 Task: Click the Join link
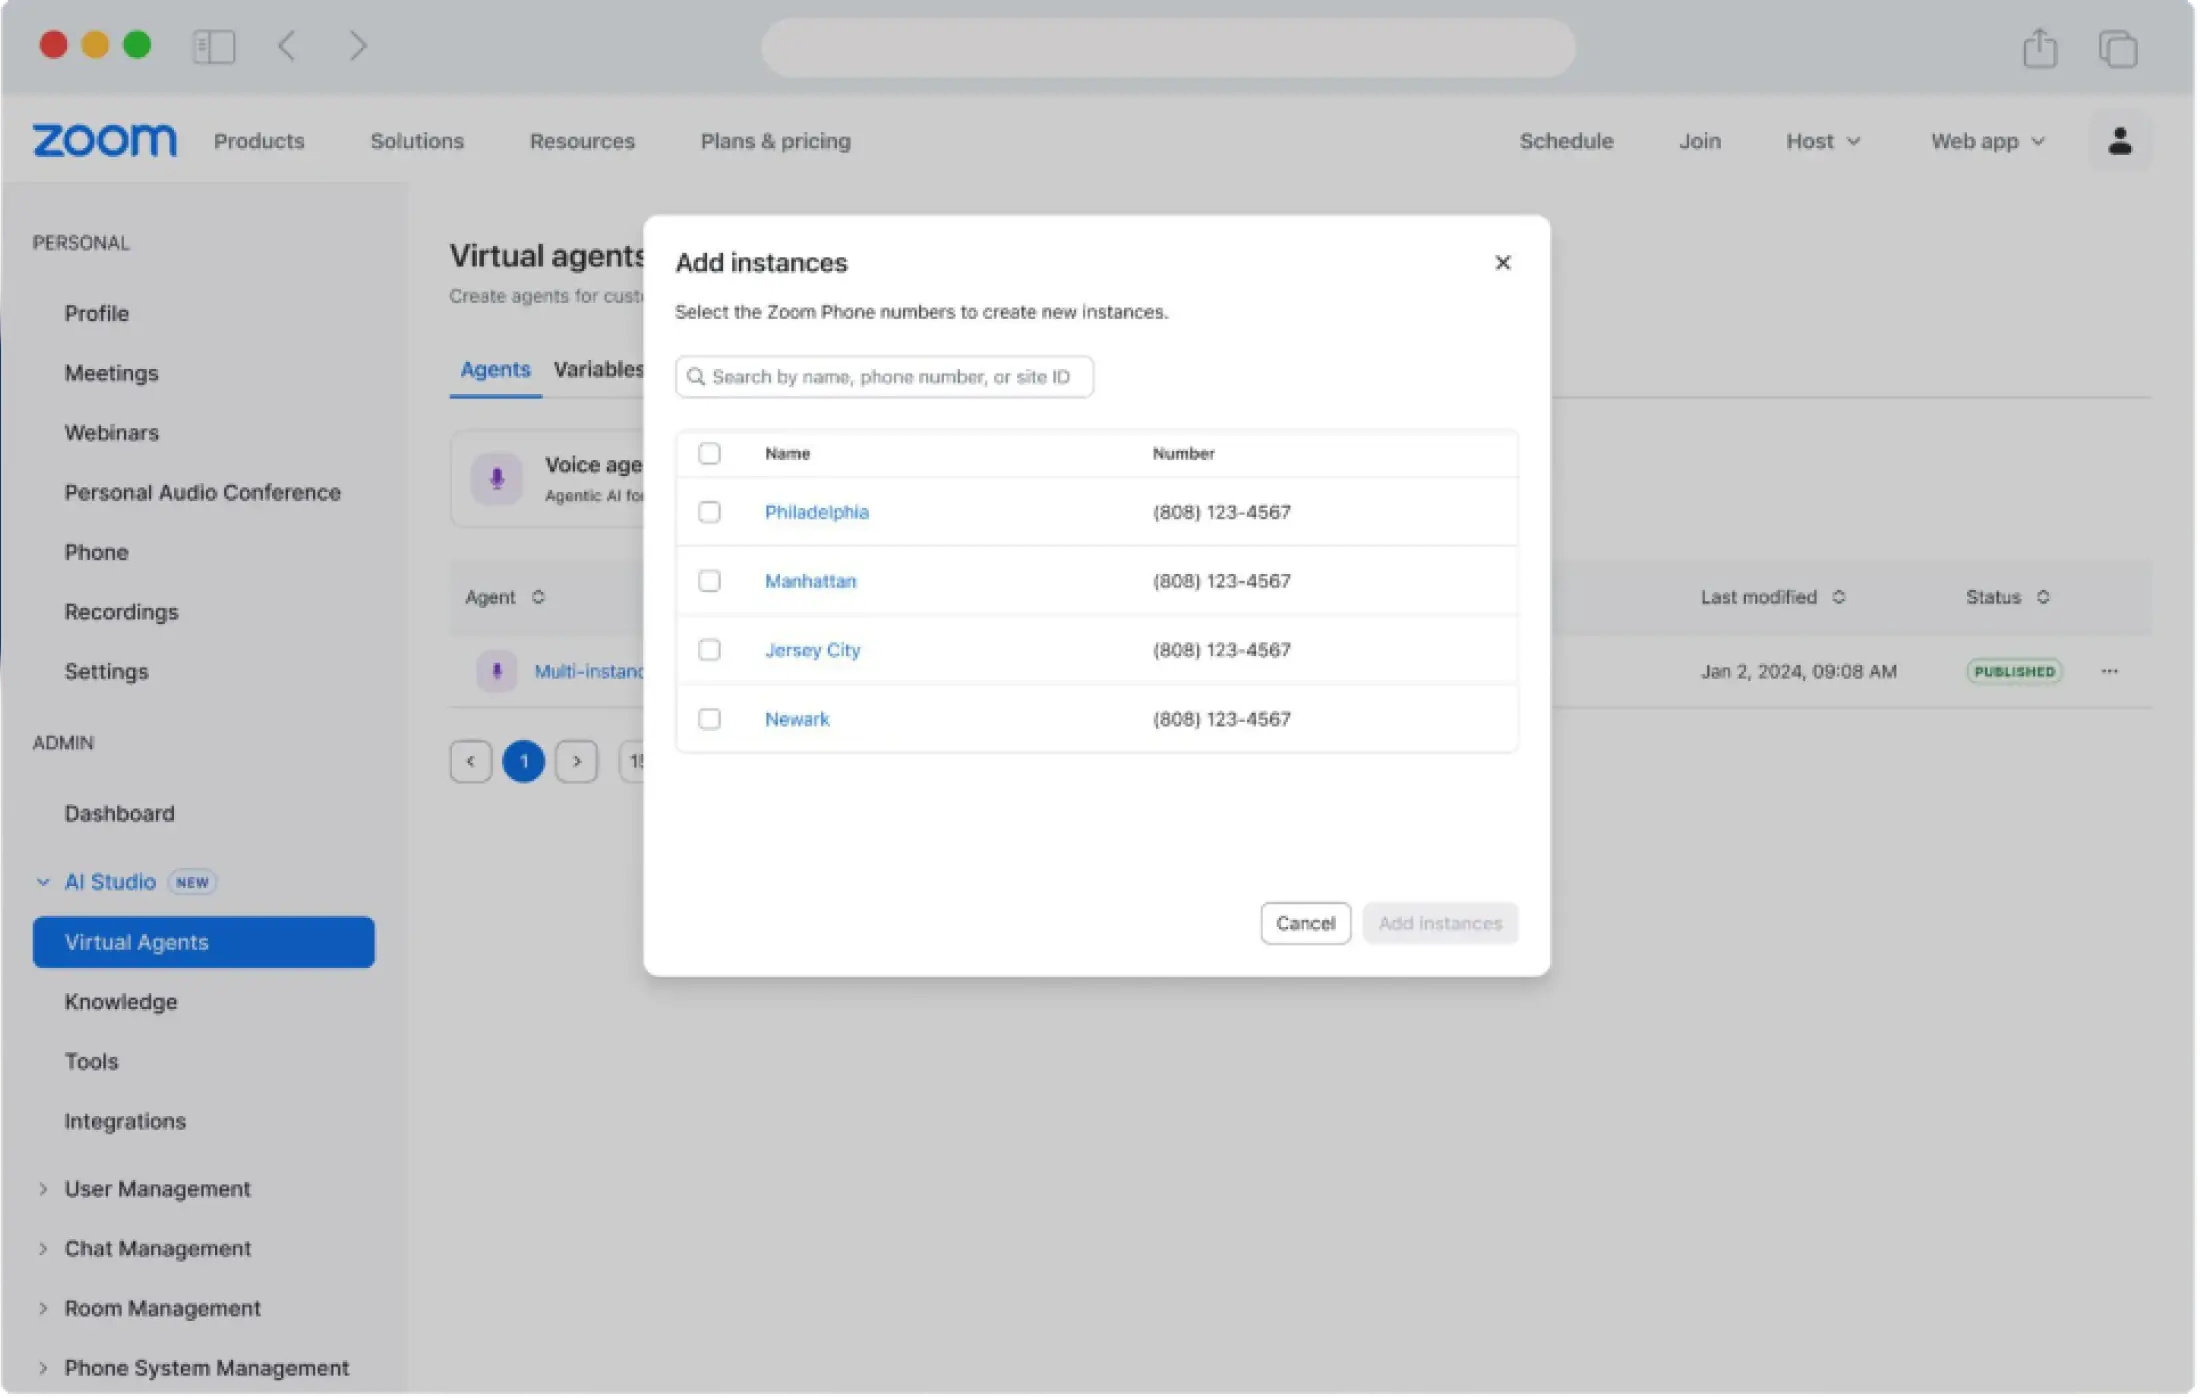[x=1700, y=141]
